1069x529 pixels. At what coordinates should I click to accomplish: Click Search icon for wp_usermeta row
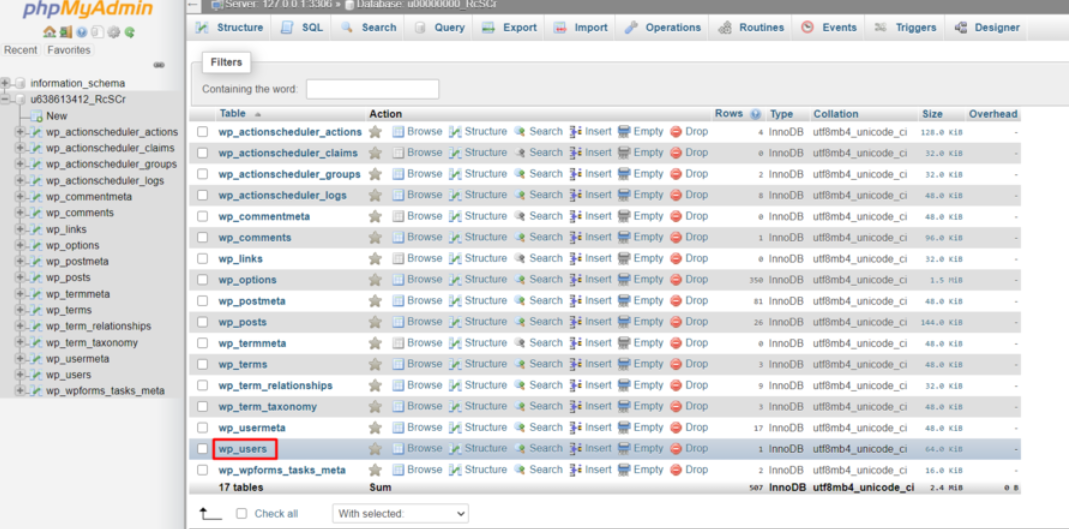(x=520, y=428)
